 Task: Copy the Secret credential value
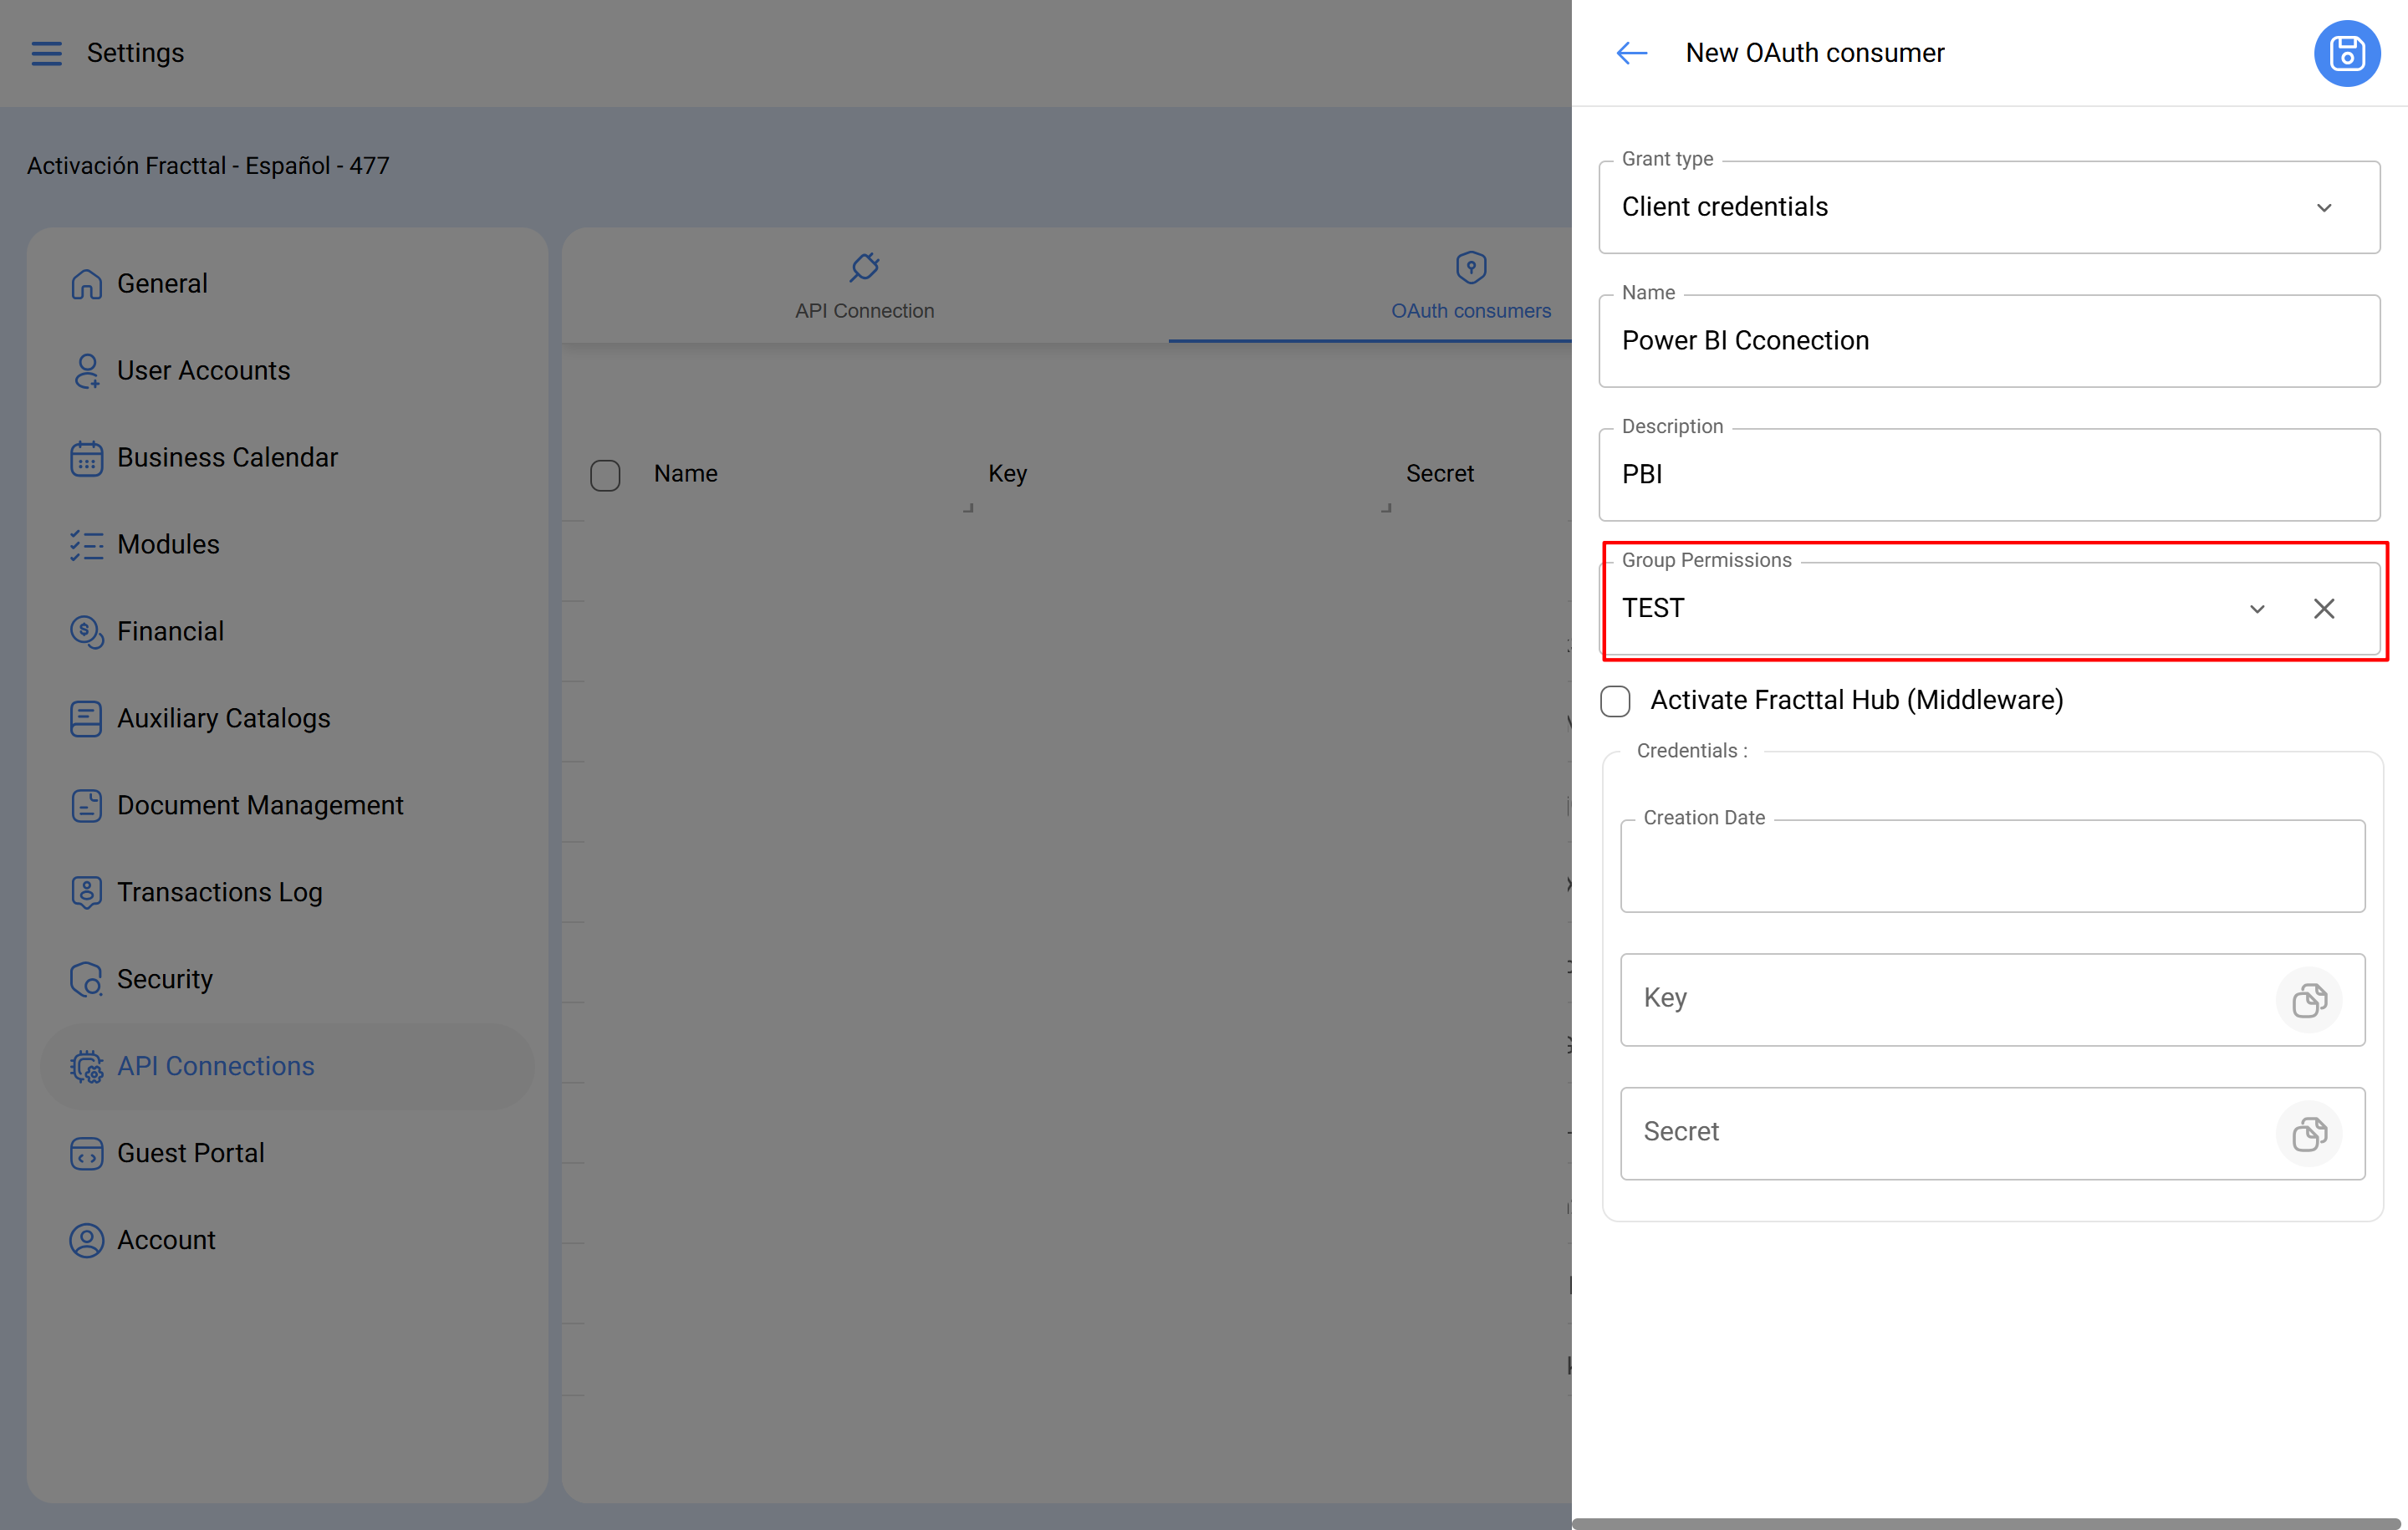point(2308,1133)
